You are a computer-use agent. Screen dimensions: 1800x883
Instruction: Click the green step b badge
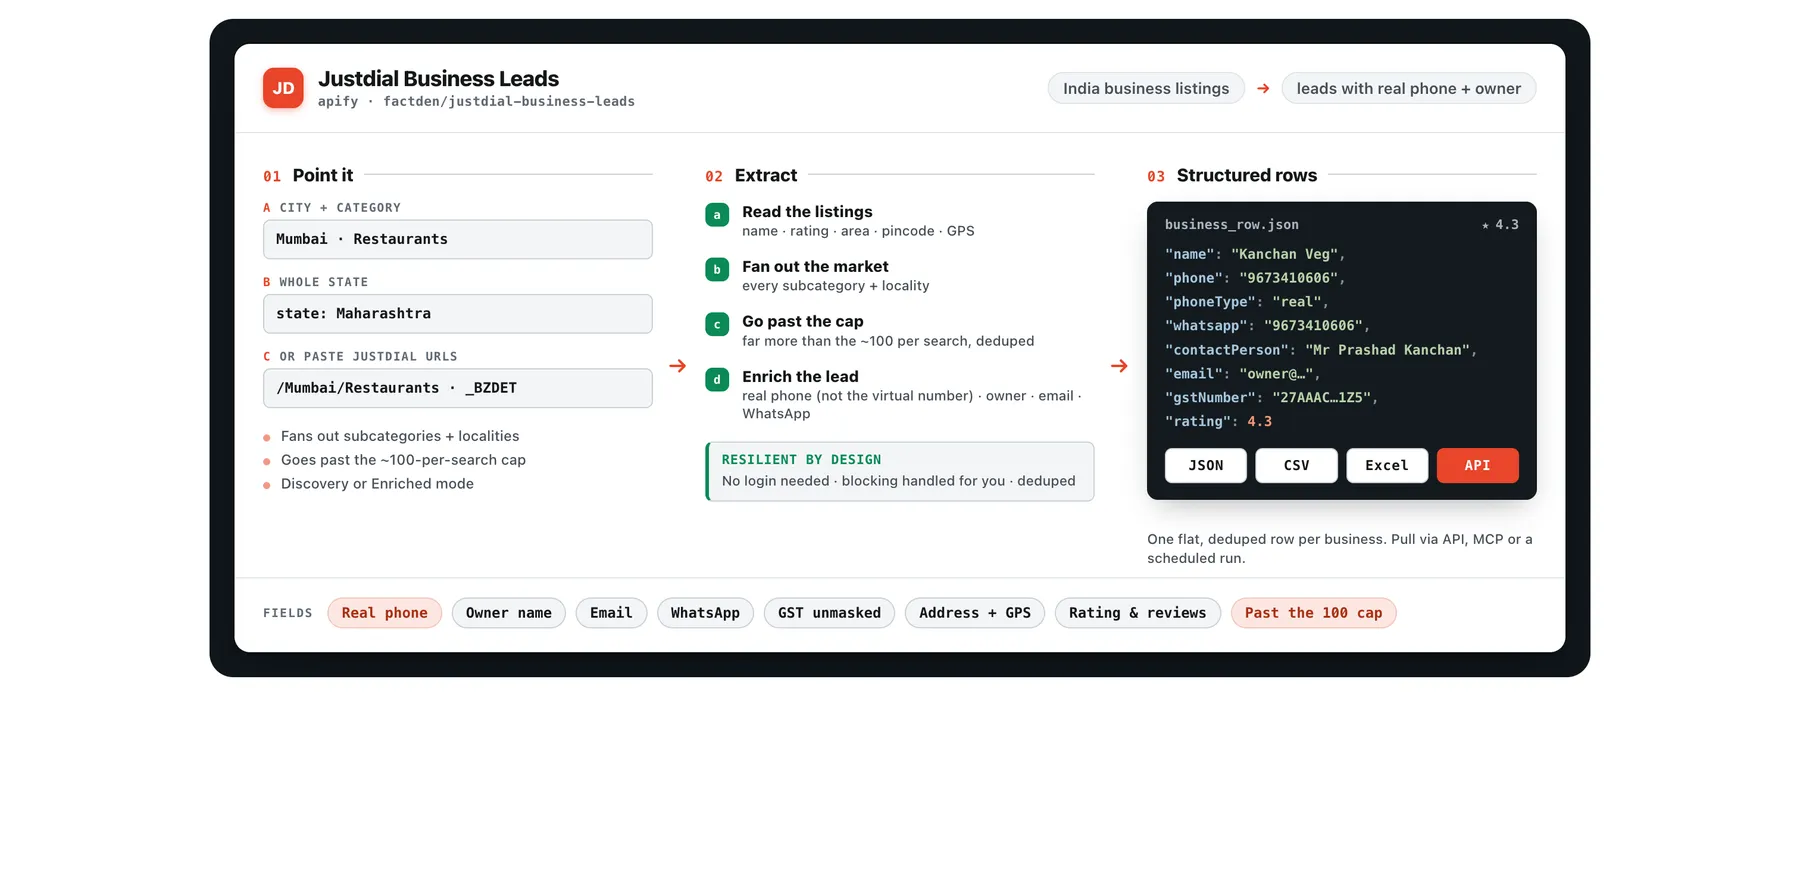click(x=717, y=270)
